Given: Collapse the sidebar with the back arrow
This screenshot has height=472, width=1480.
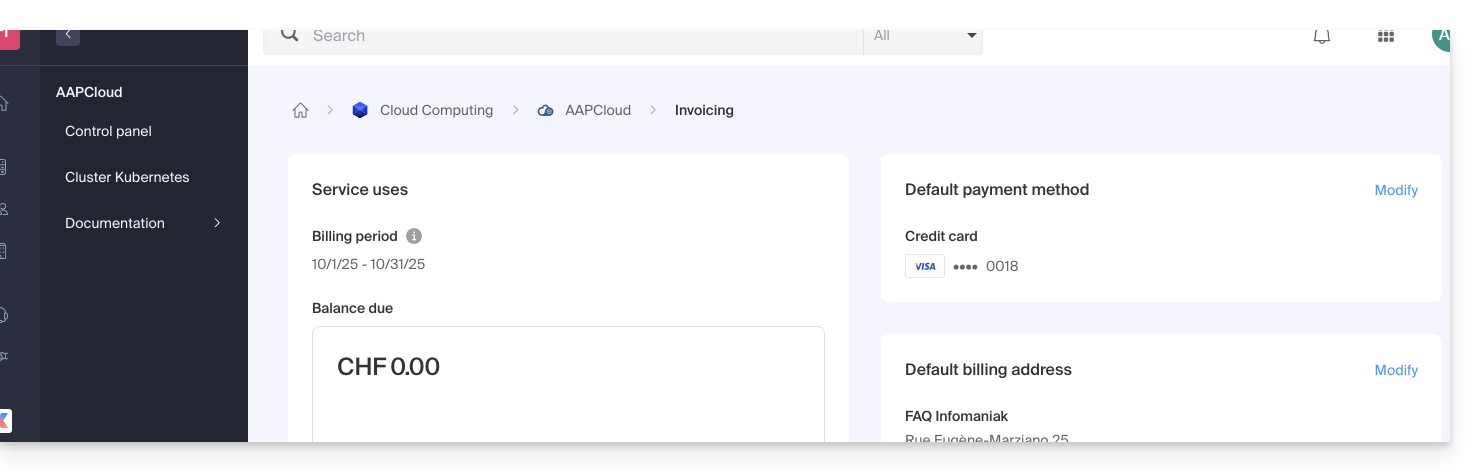Looking at the screenshot, I should click(x=68, y=35).
